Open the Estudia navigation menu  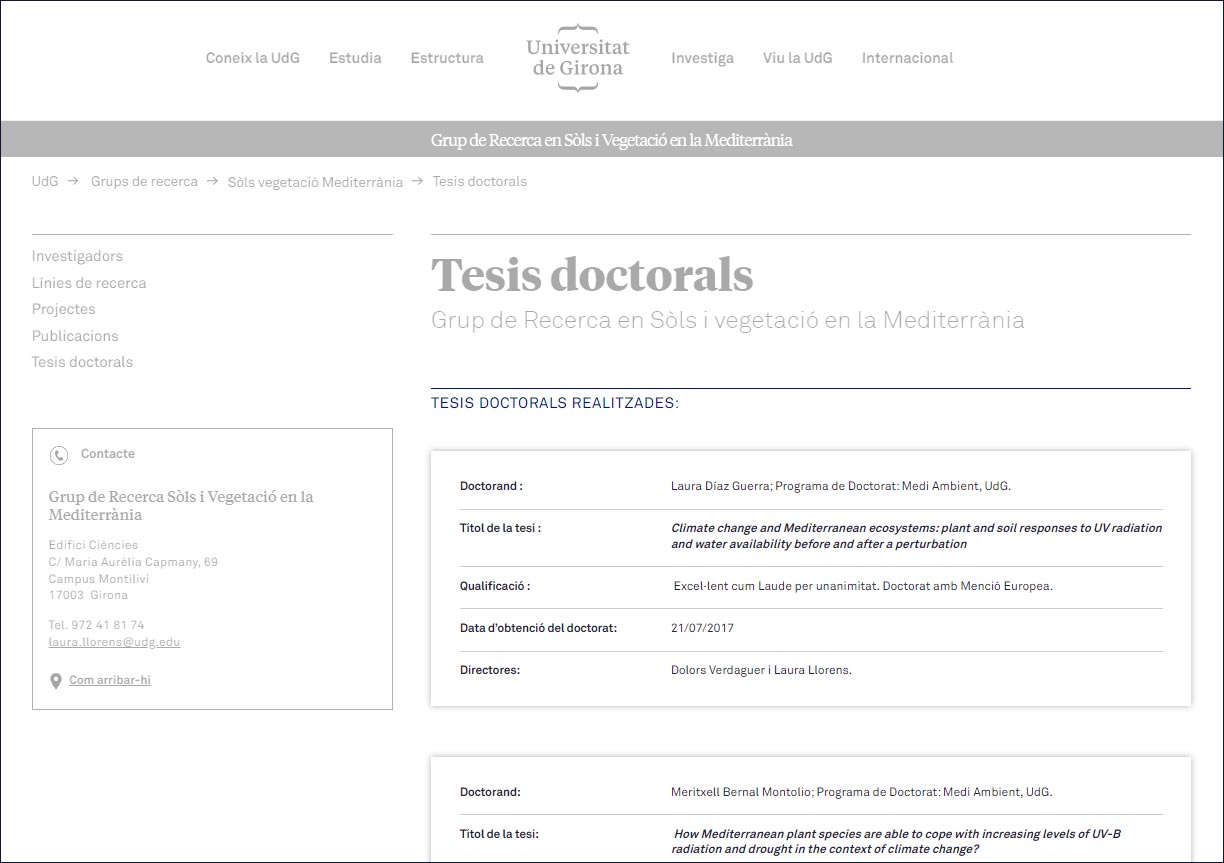[355, 58]
